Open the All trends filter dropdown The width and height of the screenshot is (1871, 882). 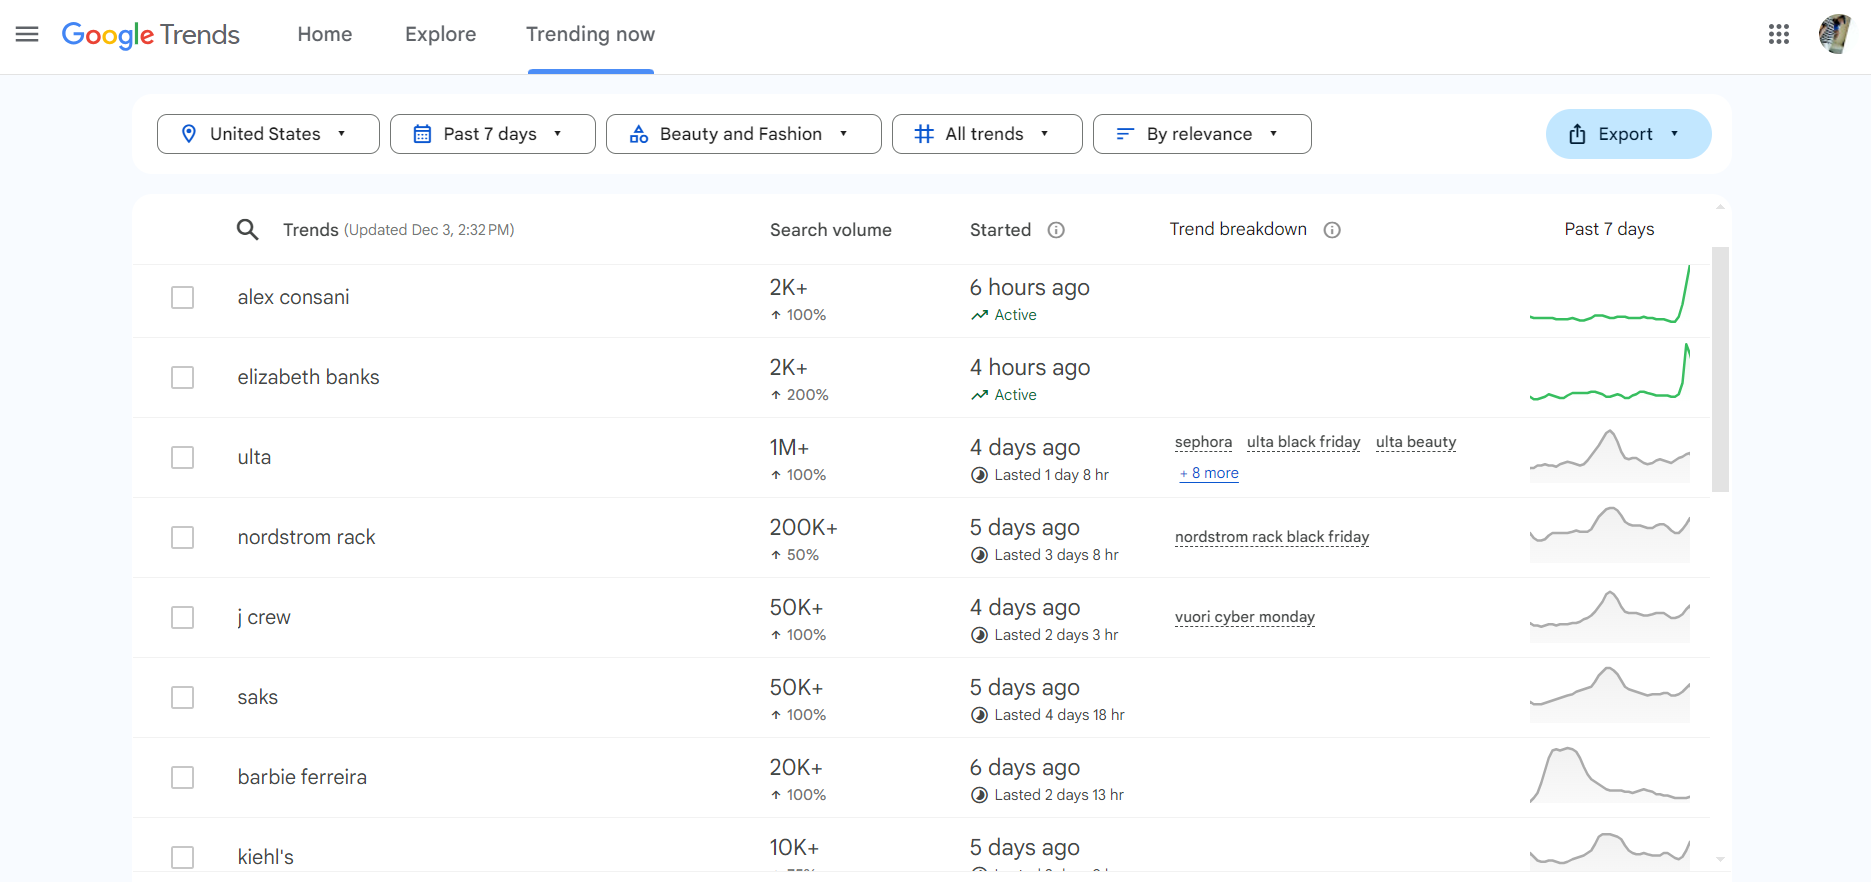click(x=987, y=134)
